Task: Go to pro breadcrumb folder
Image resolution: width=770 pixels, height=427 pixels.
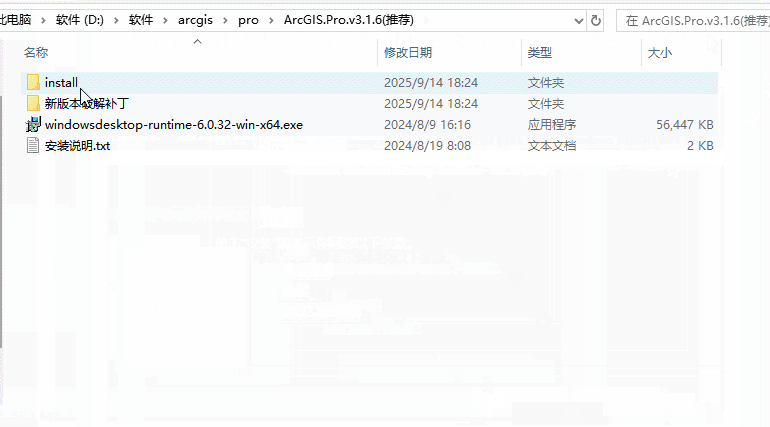Action: (x=248, y=20)
